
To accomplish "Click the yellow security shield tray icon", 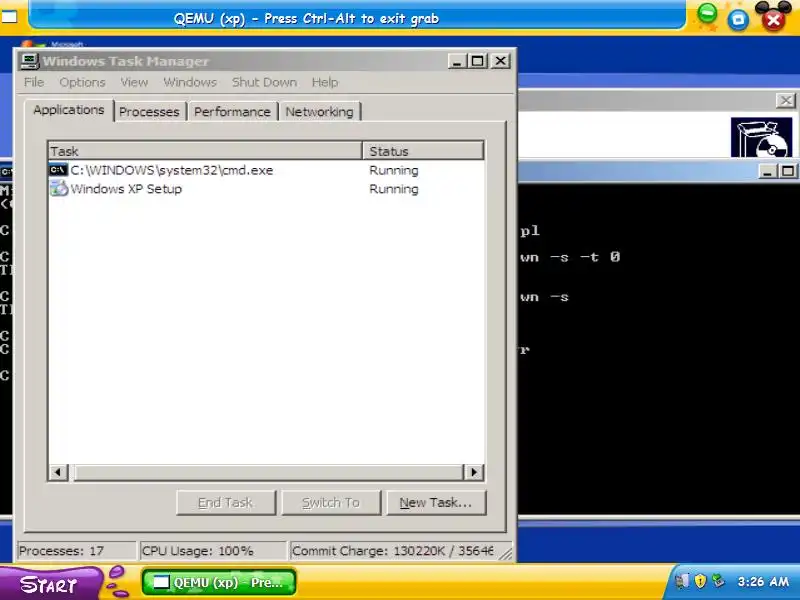I will click(x=700, y=581).
